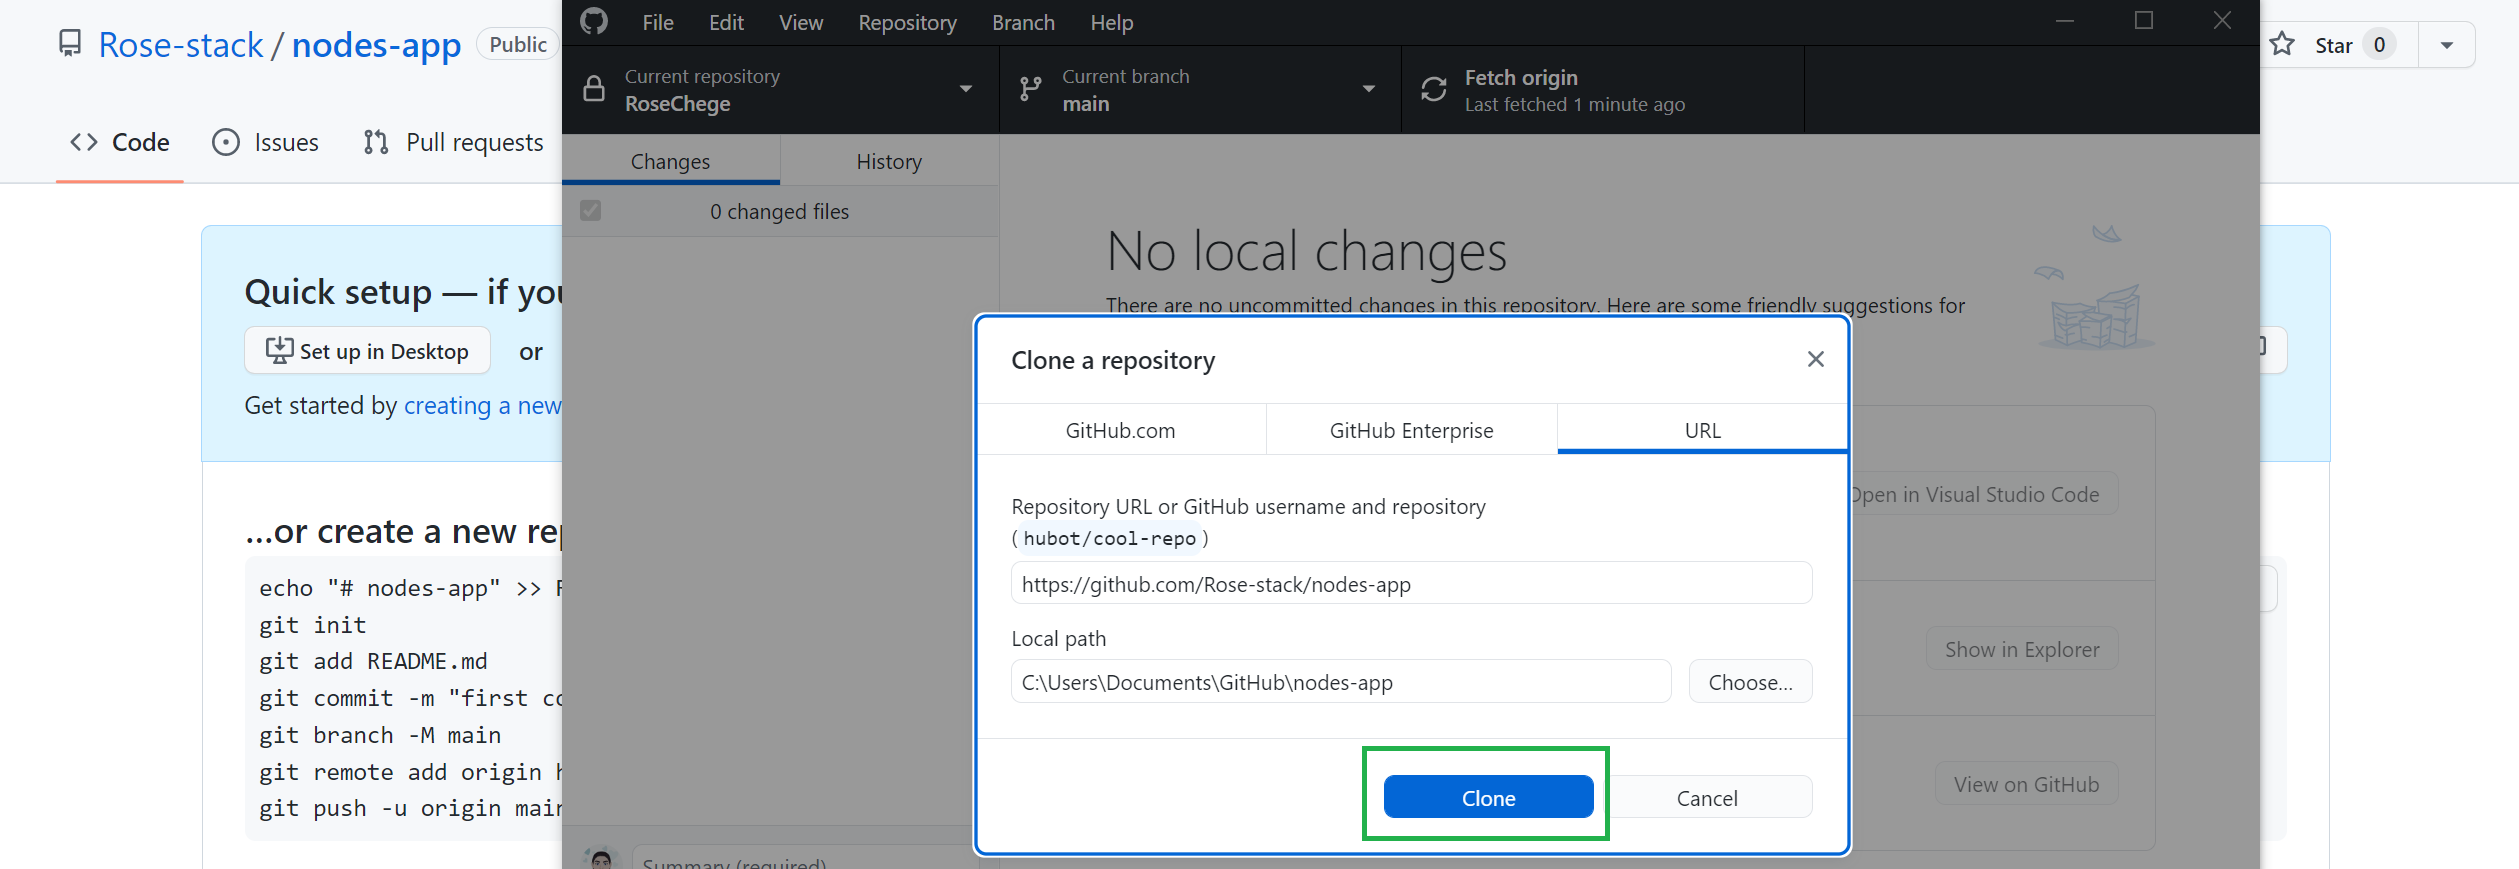Open the Branch menu
Screen dimensions: 2519x869
(x=1022, y=22)
